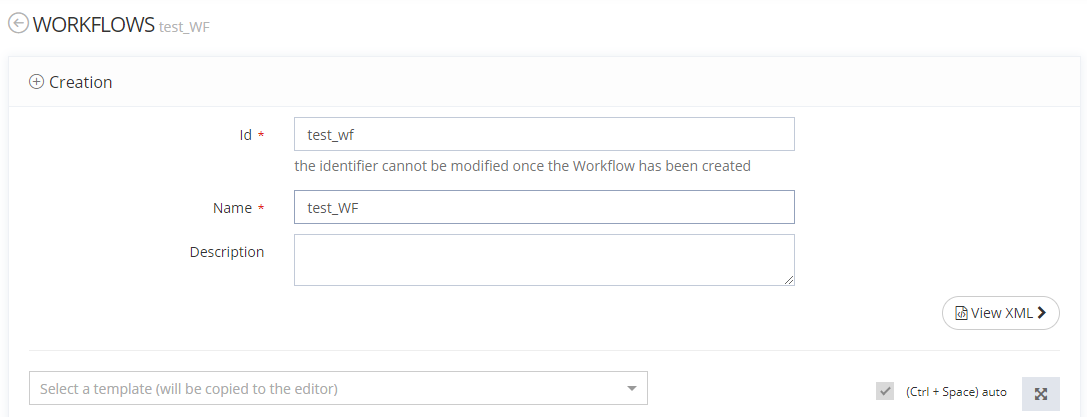The width and height of the screenshot is (1087, 417).
Task: Click the Description field label
Action: 227,252
